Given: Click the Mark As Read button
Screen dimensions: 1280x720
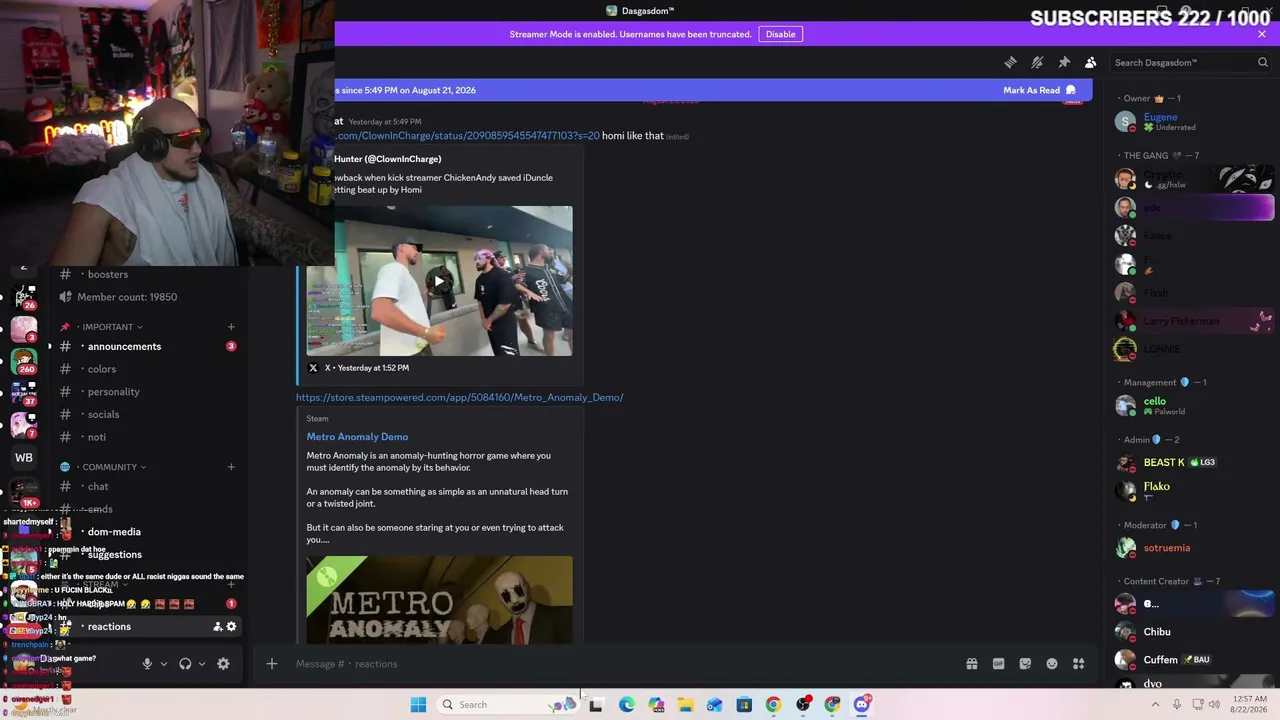Looking at the screenshot, I should click(x=1039, y=90).
